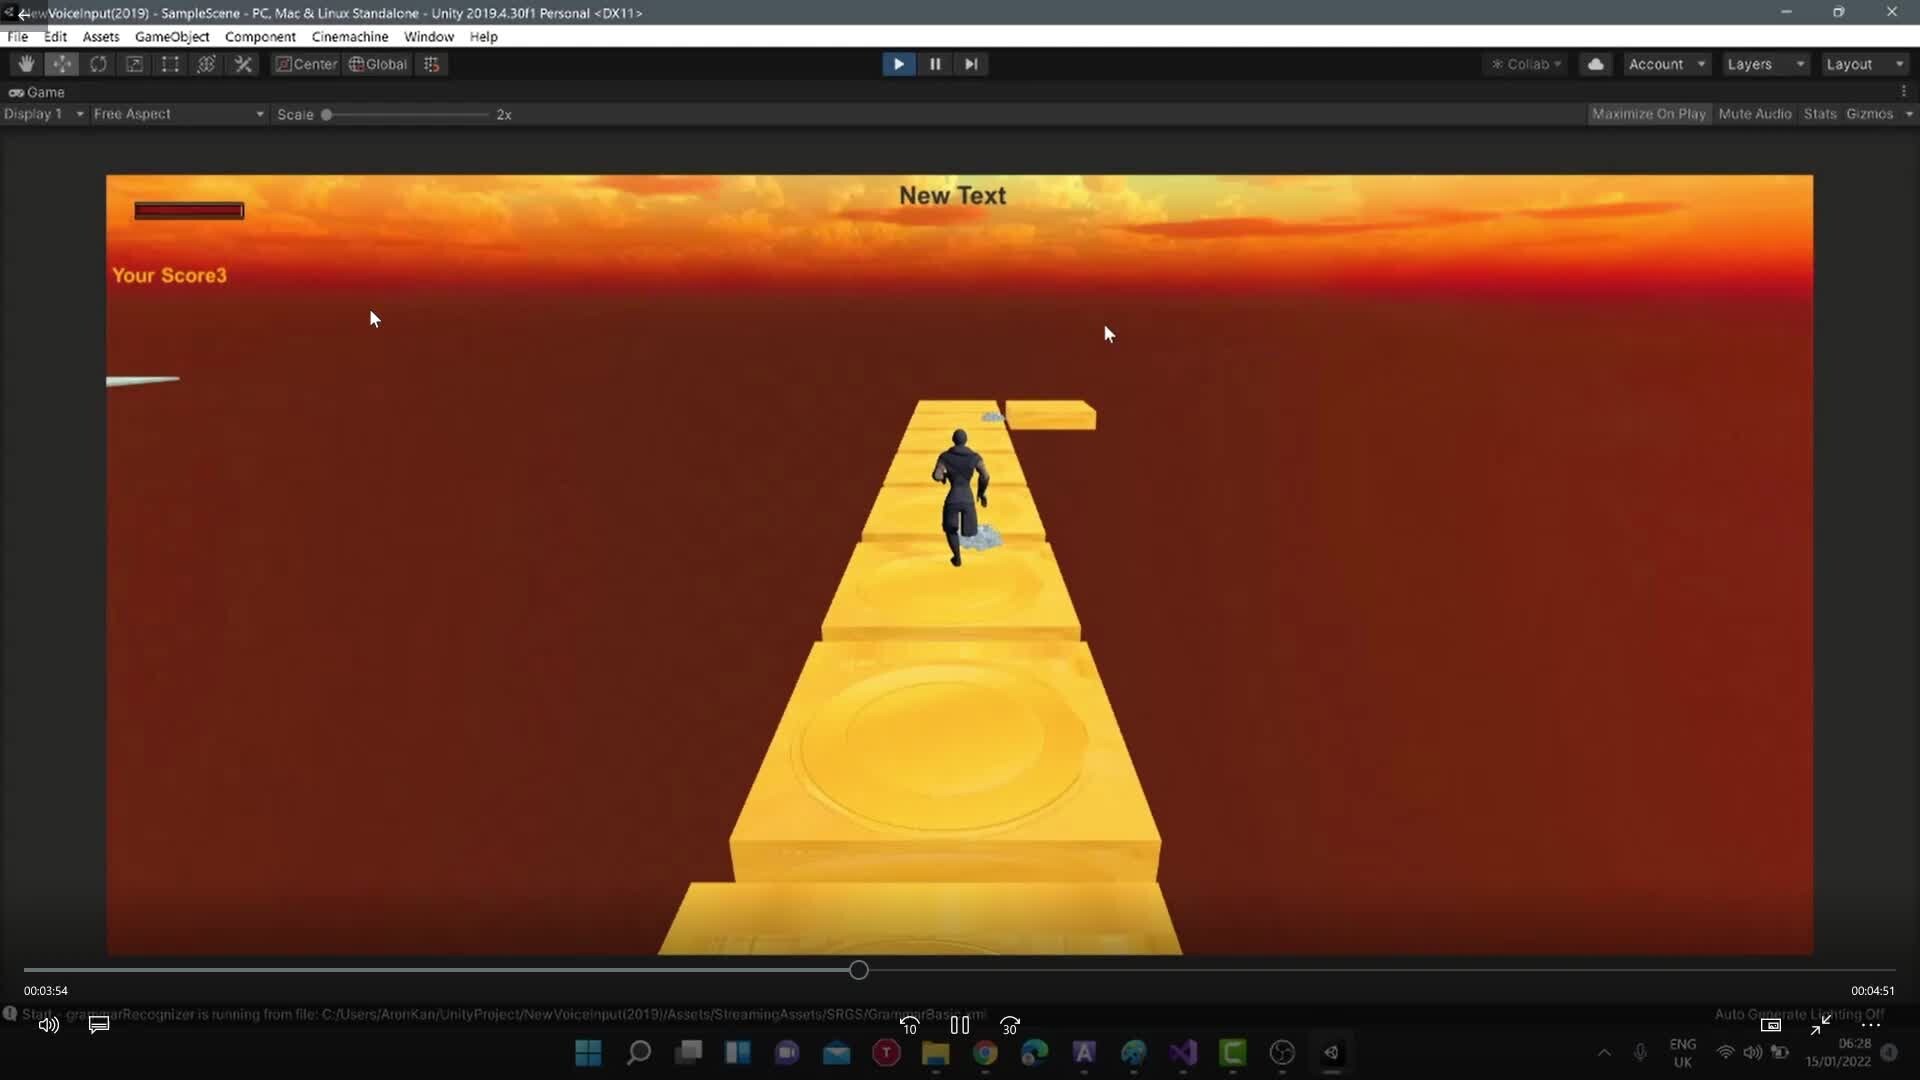Select the Rotate tool
Image resolution: width=1920 pixels, height=1080 pixels.
tap(98, 63)
